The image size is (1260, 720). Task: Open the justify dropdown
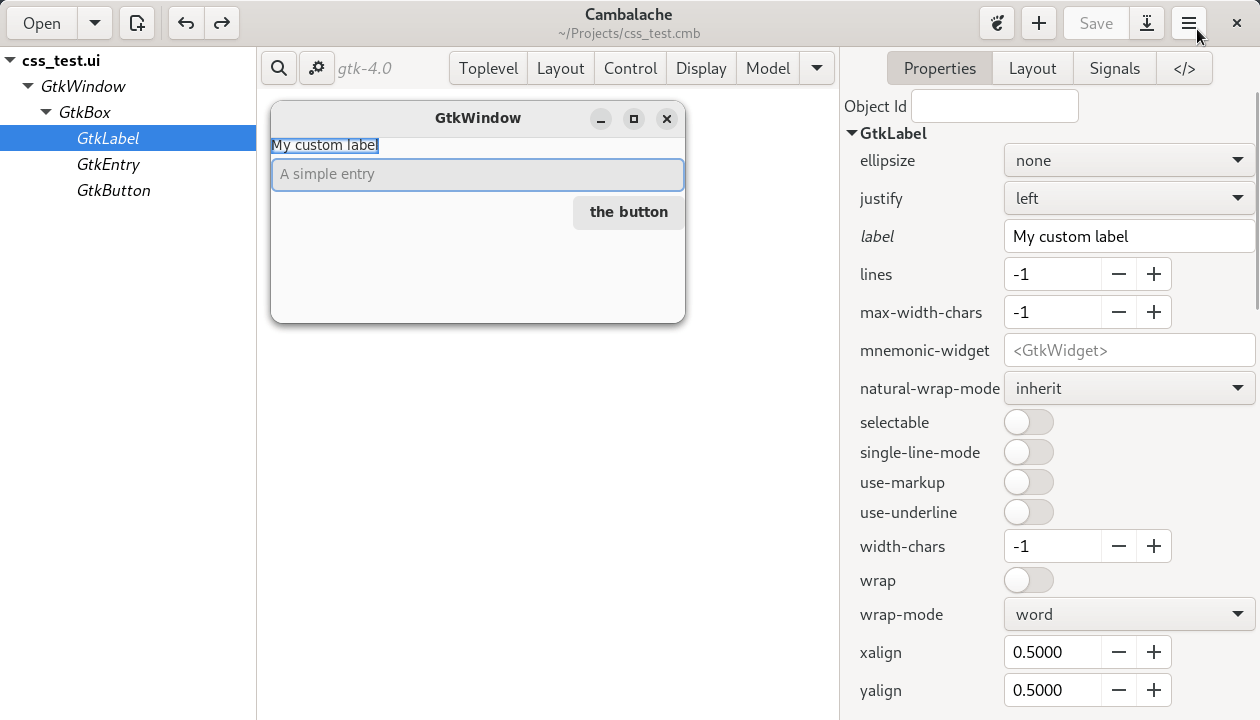(1129, 198)
